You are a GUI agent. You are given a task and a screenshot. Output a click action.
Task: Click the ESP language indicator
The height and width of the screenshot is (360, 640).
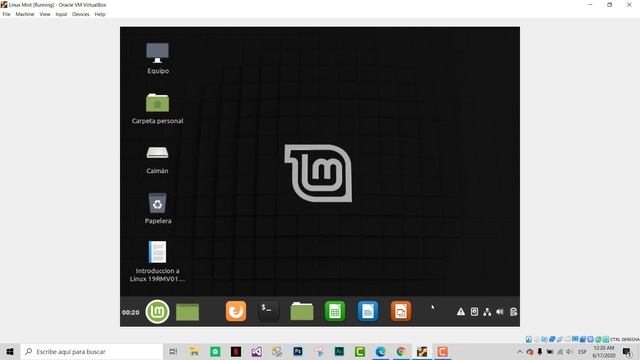582,351
